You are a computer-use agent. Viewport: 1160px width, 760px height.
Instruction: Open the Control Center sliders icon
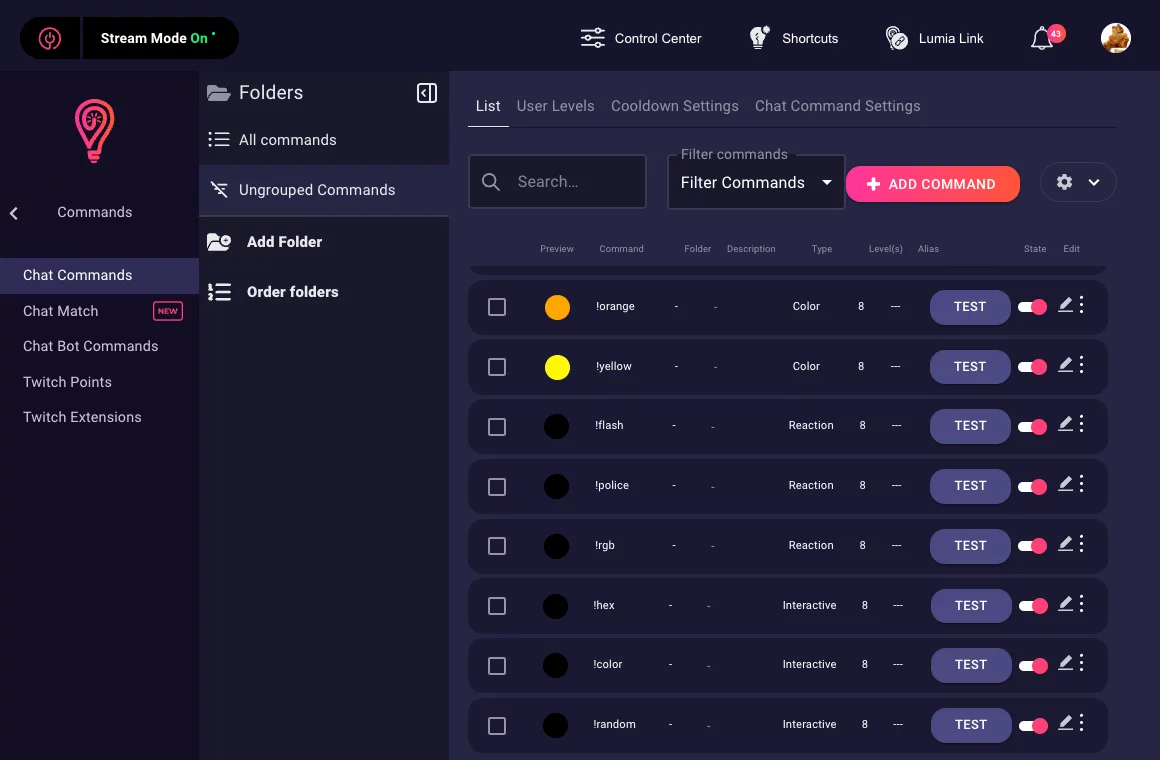tap(593, 38)
